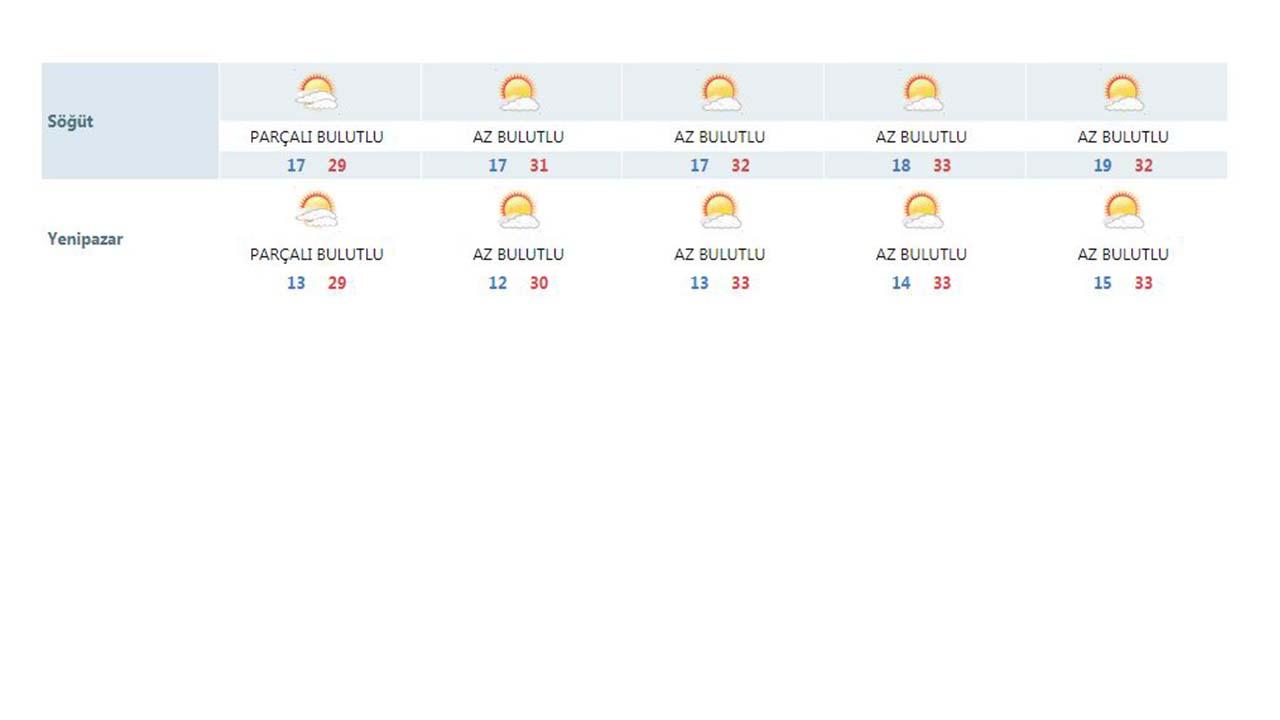The image size is (1280, 720).
Task: Click Söğüt low temperature 18
Action: (901, 166)
